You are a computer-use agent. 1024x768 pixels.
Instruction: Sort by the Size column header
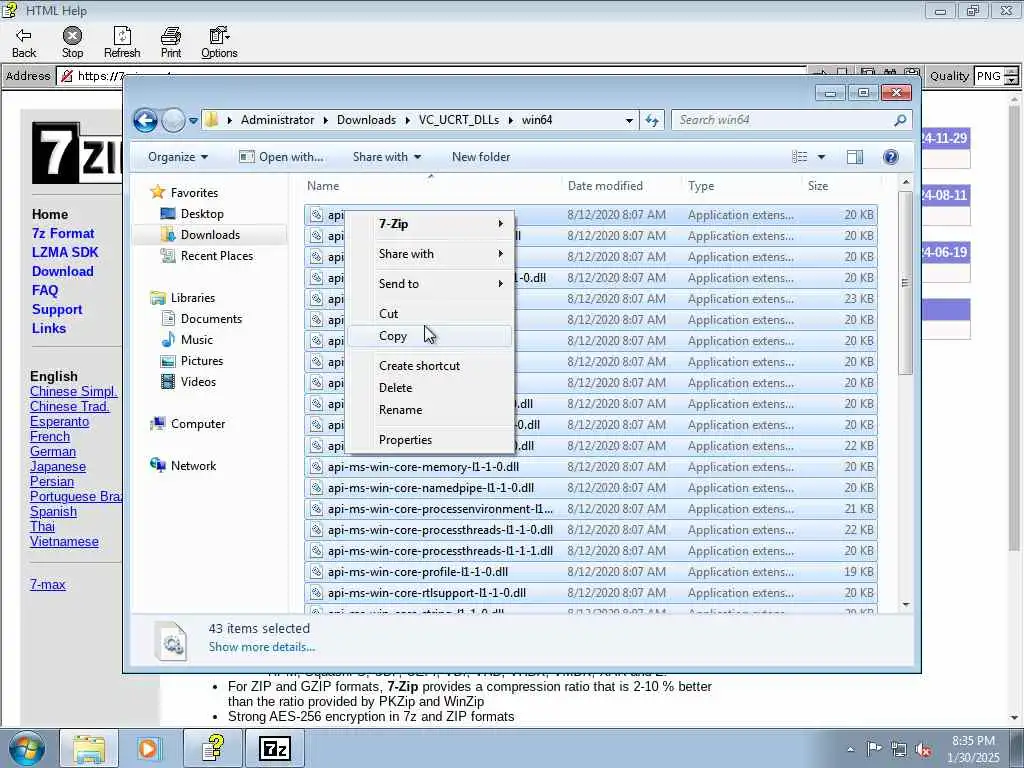pyautogui.click(x=840, y=186)
